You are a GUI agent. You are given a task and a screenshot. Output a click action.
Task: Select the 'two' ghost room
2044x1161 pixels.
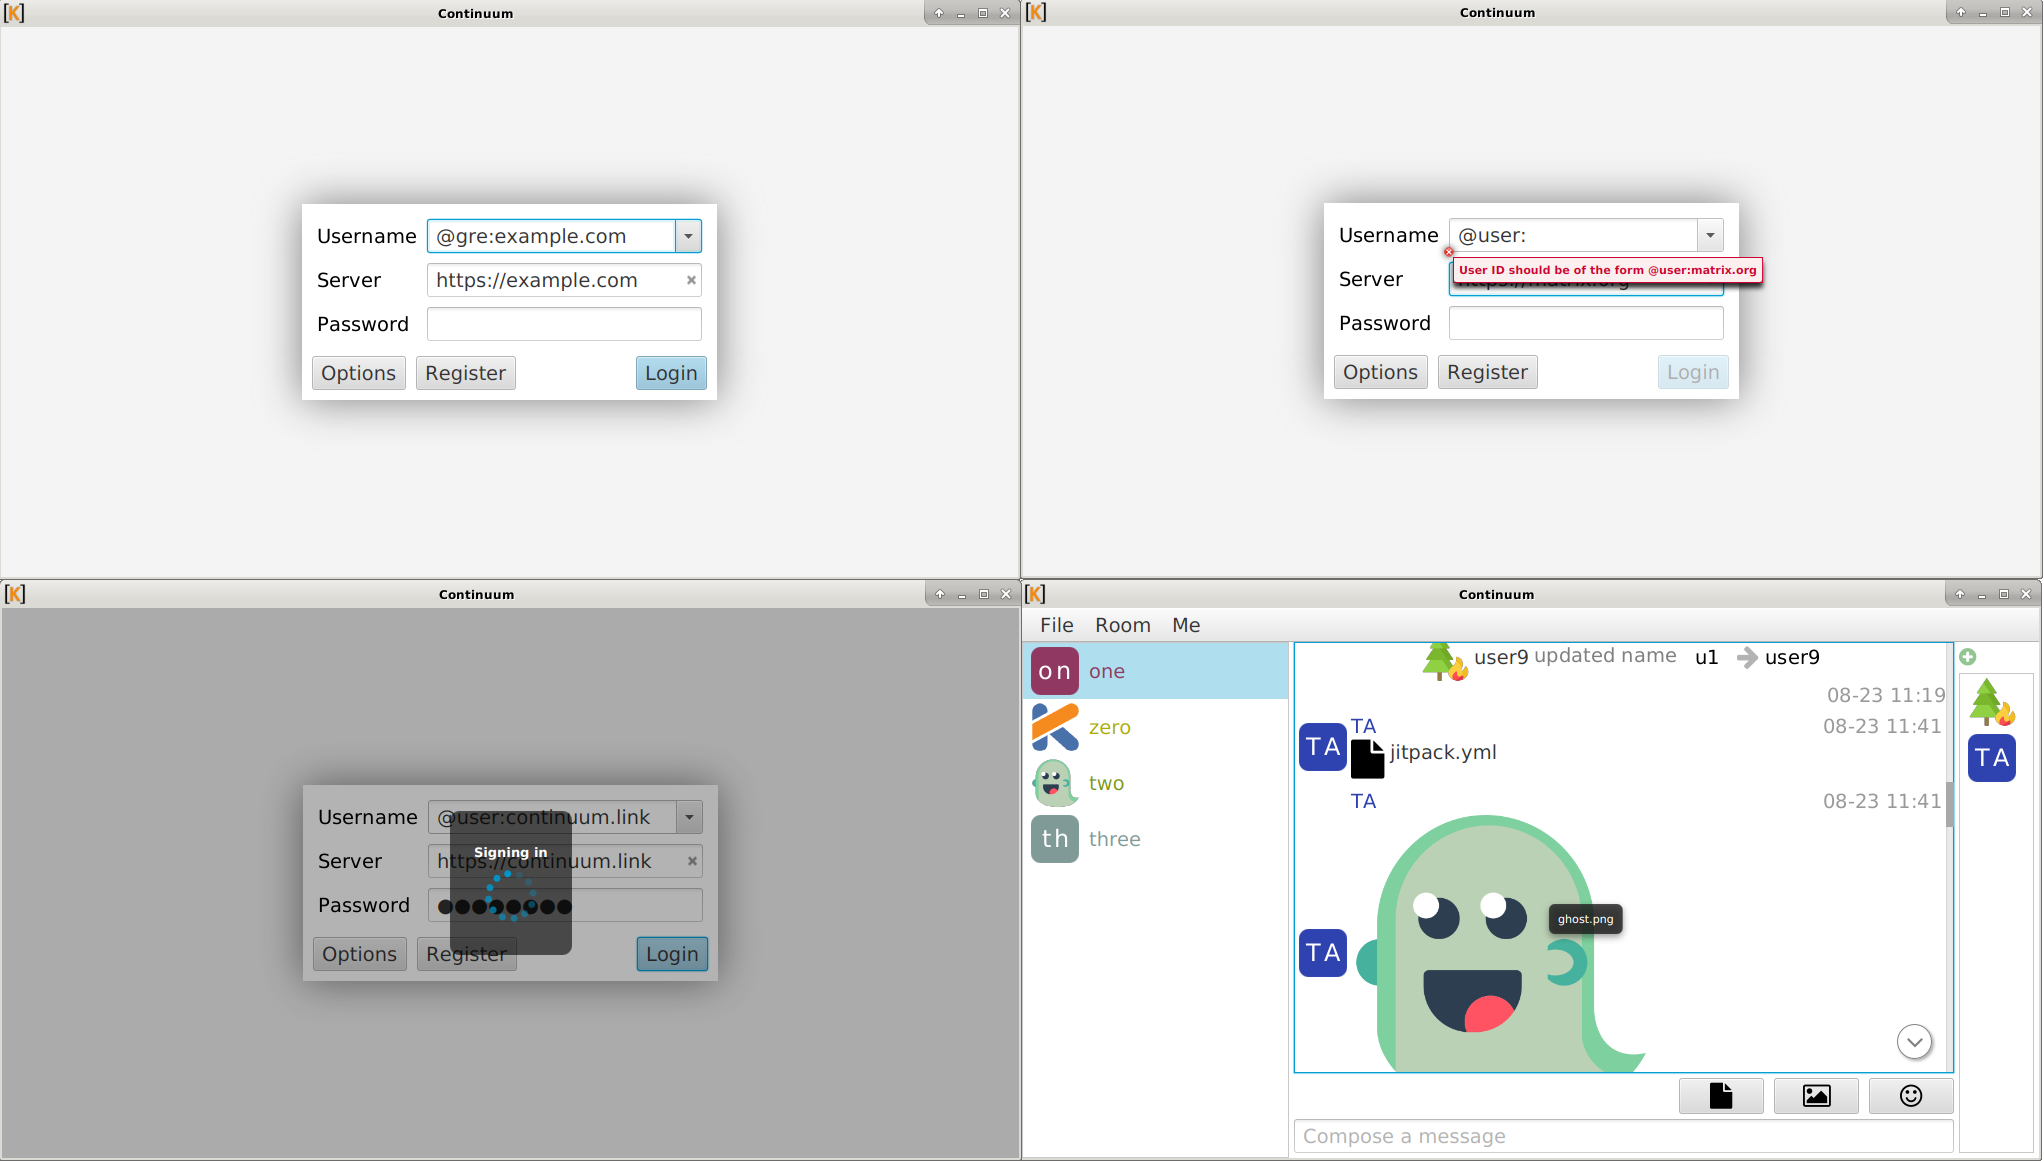pos(1106,783)
